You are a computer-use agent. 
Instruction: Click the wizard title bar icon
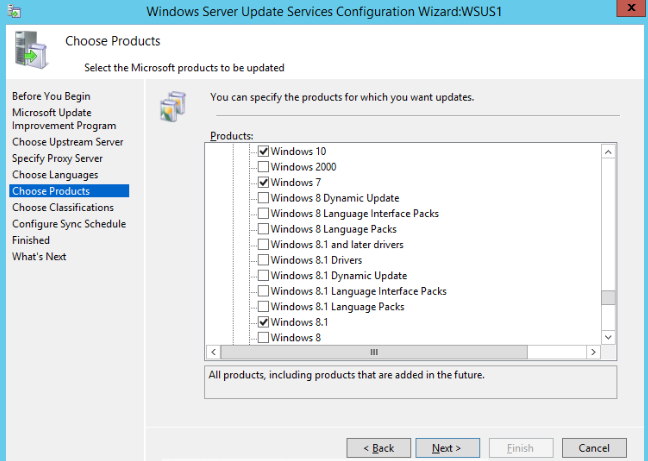point(14,11)
